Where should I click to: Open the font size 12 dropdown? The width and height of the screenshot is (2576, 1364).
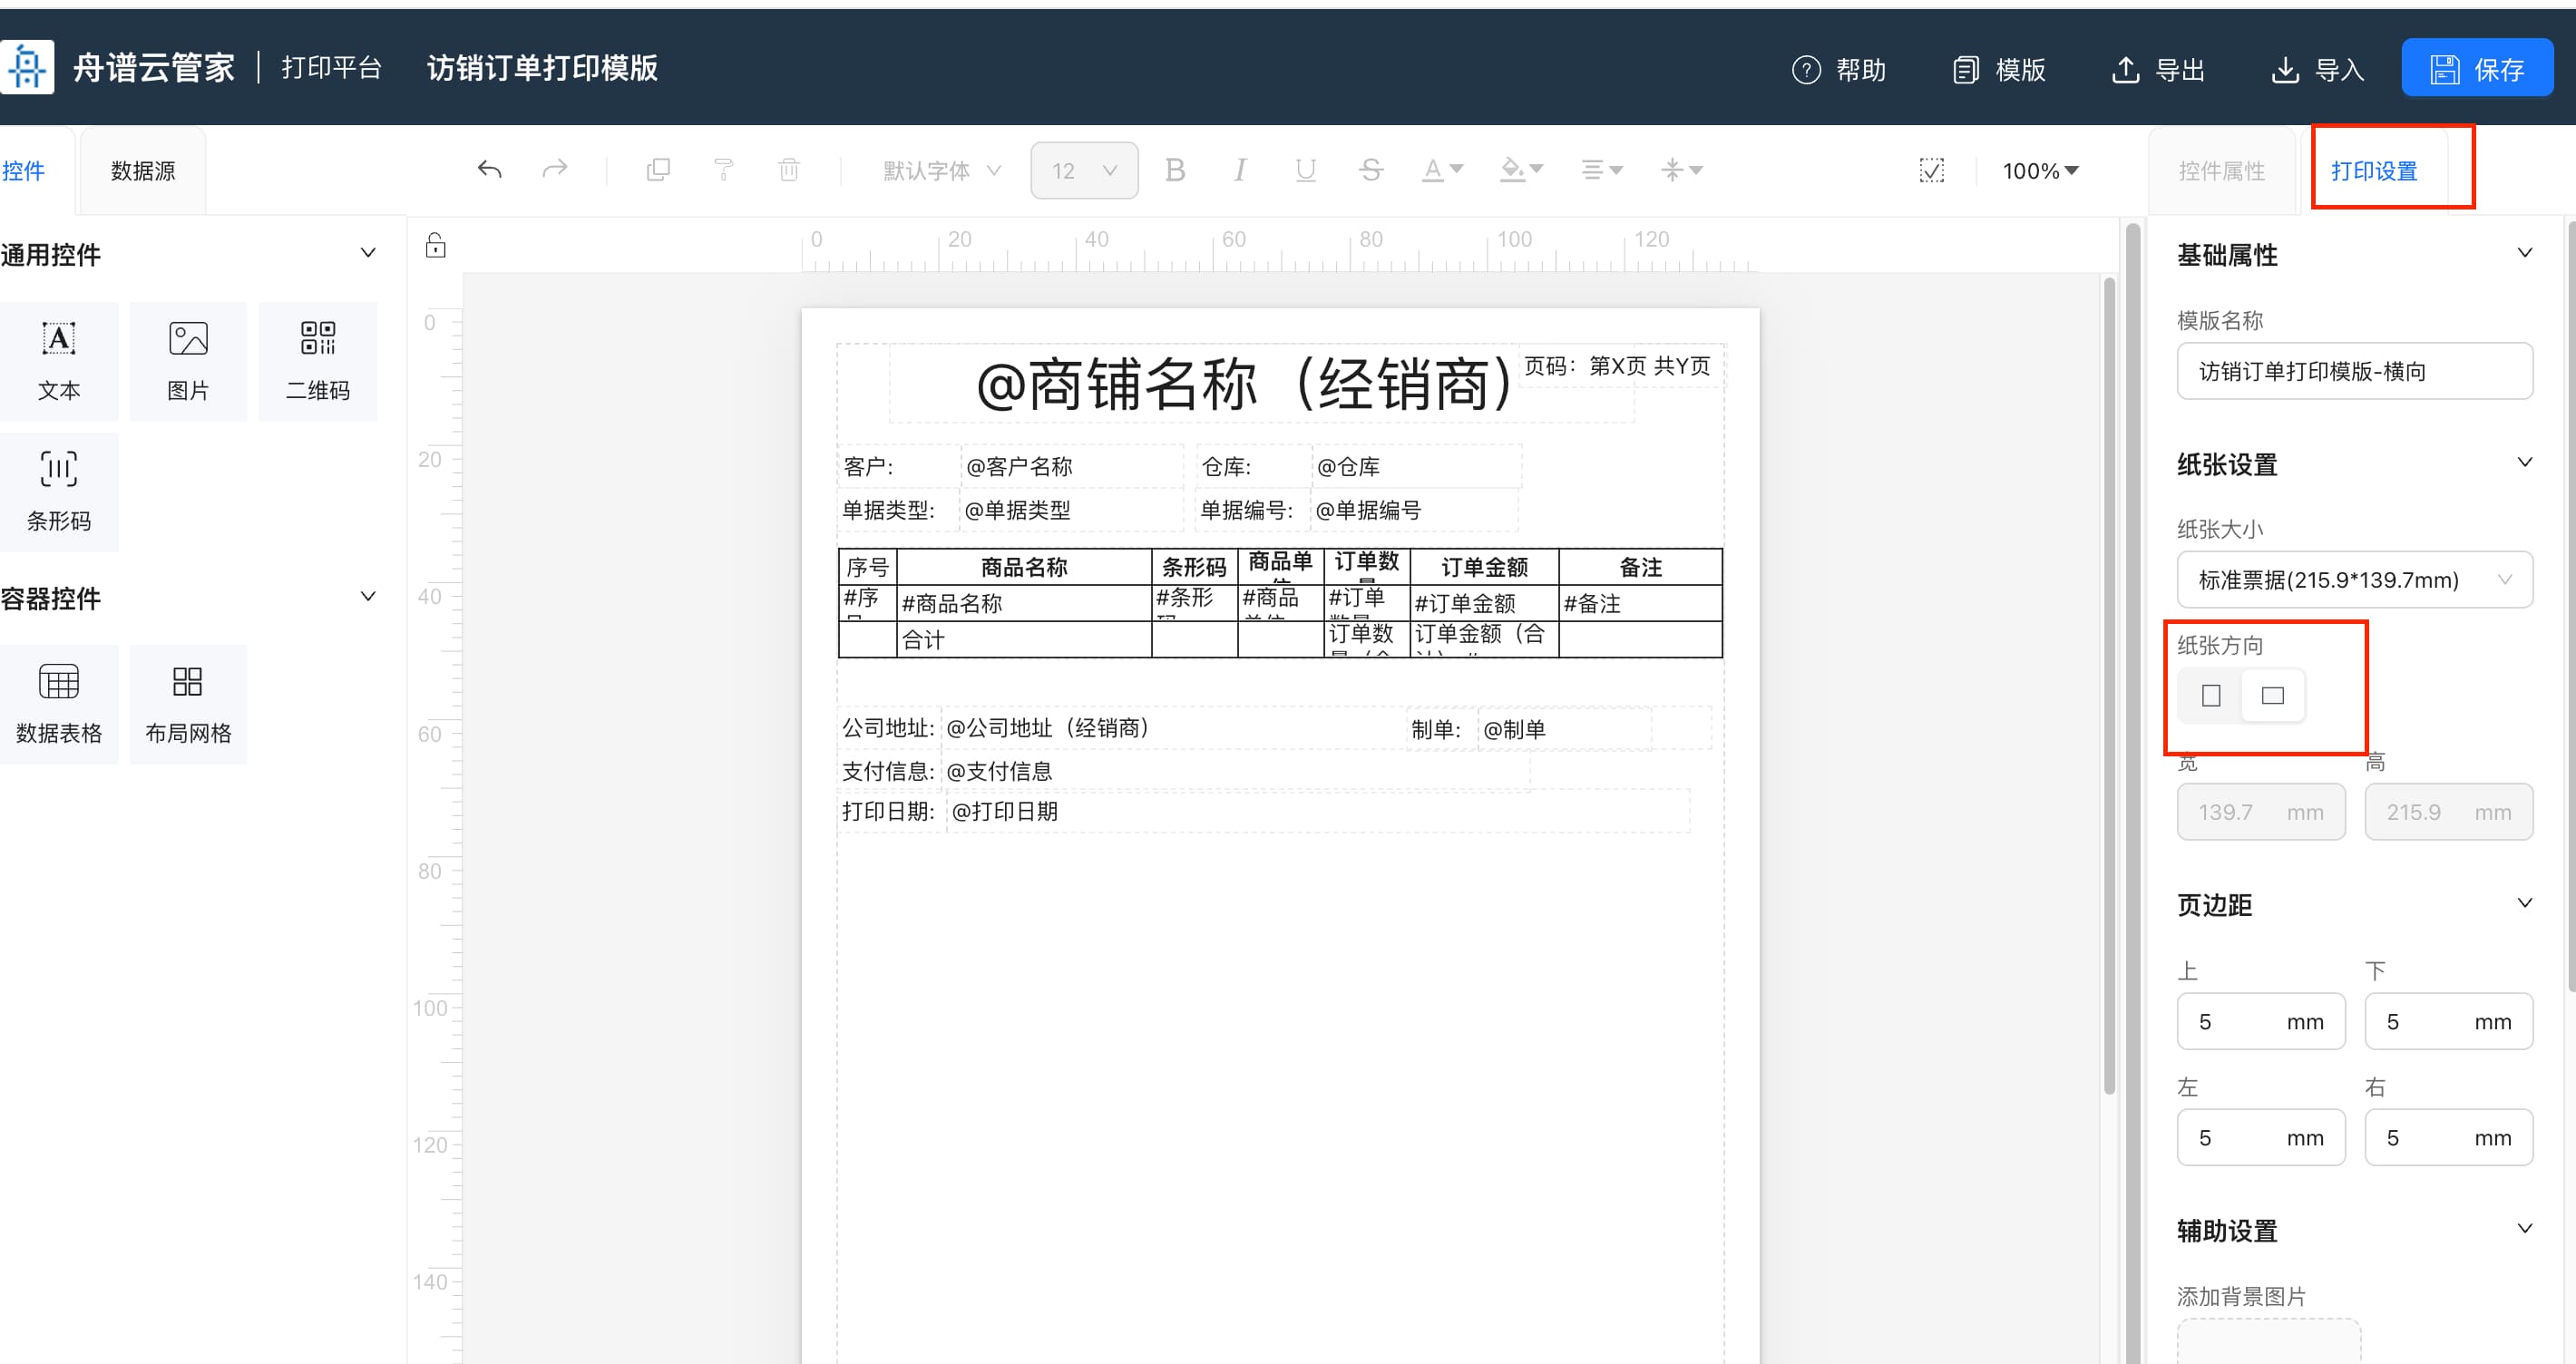click(1084, 171)
